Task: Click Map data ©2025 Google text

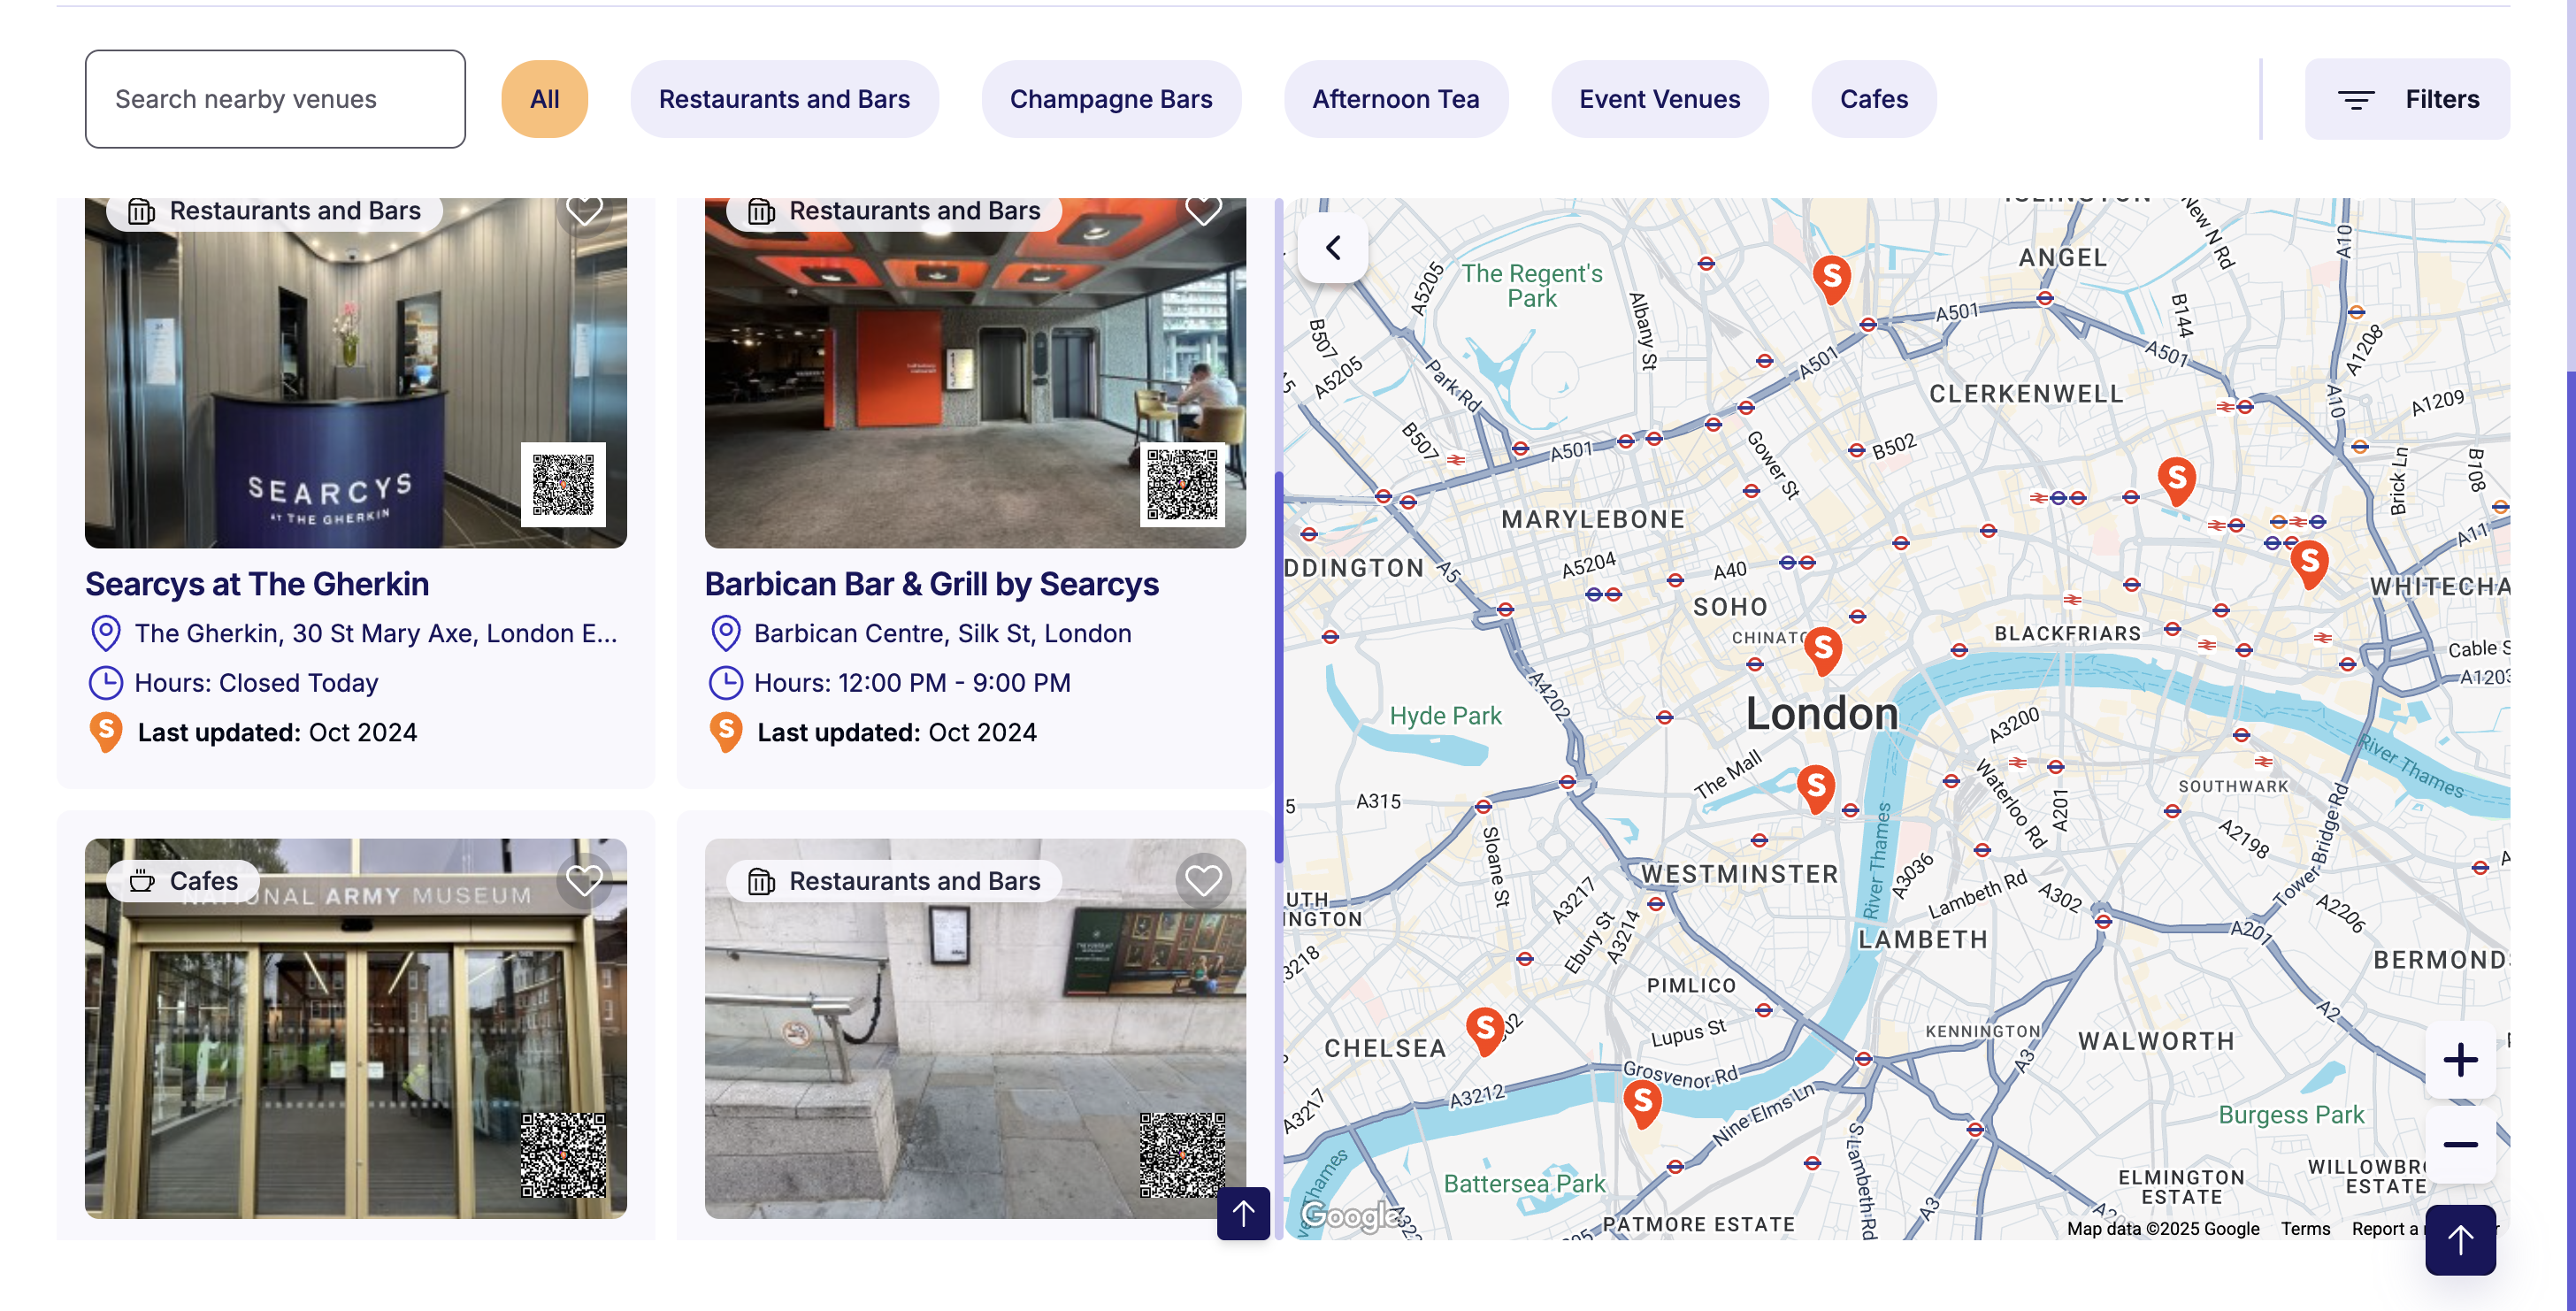Action: click(2162, 1229)
